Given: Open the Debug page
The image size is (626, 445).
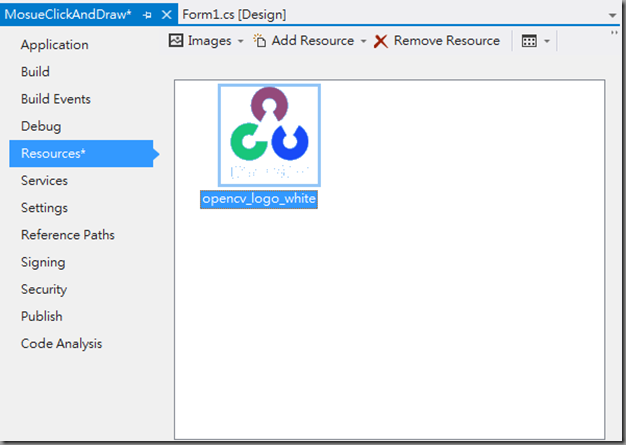Looking at the screenshot, I should pyautogui.click(x=41, y=126).
